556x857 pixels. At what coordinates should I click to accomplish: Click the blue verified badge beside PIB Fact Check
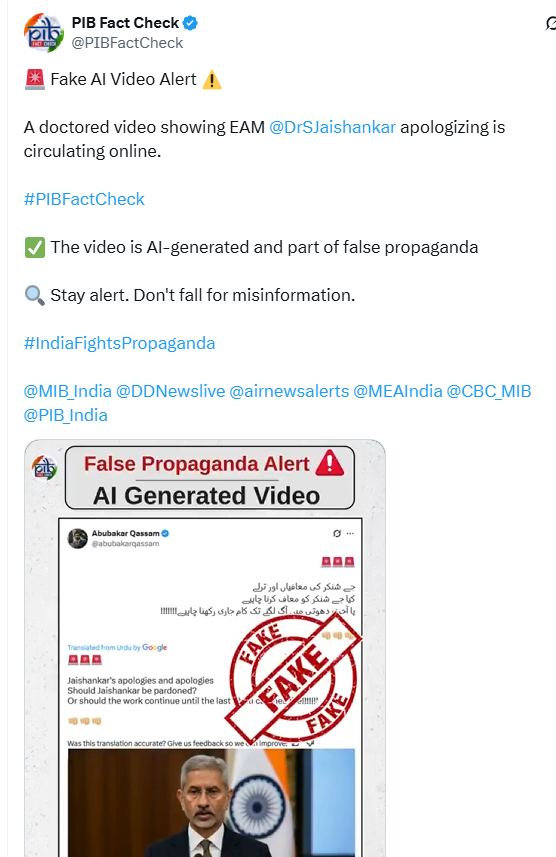tap(190, 23)
